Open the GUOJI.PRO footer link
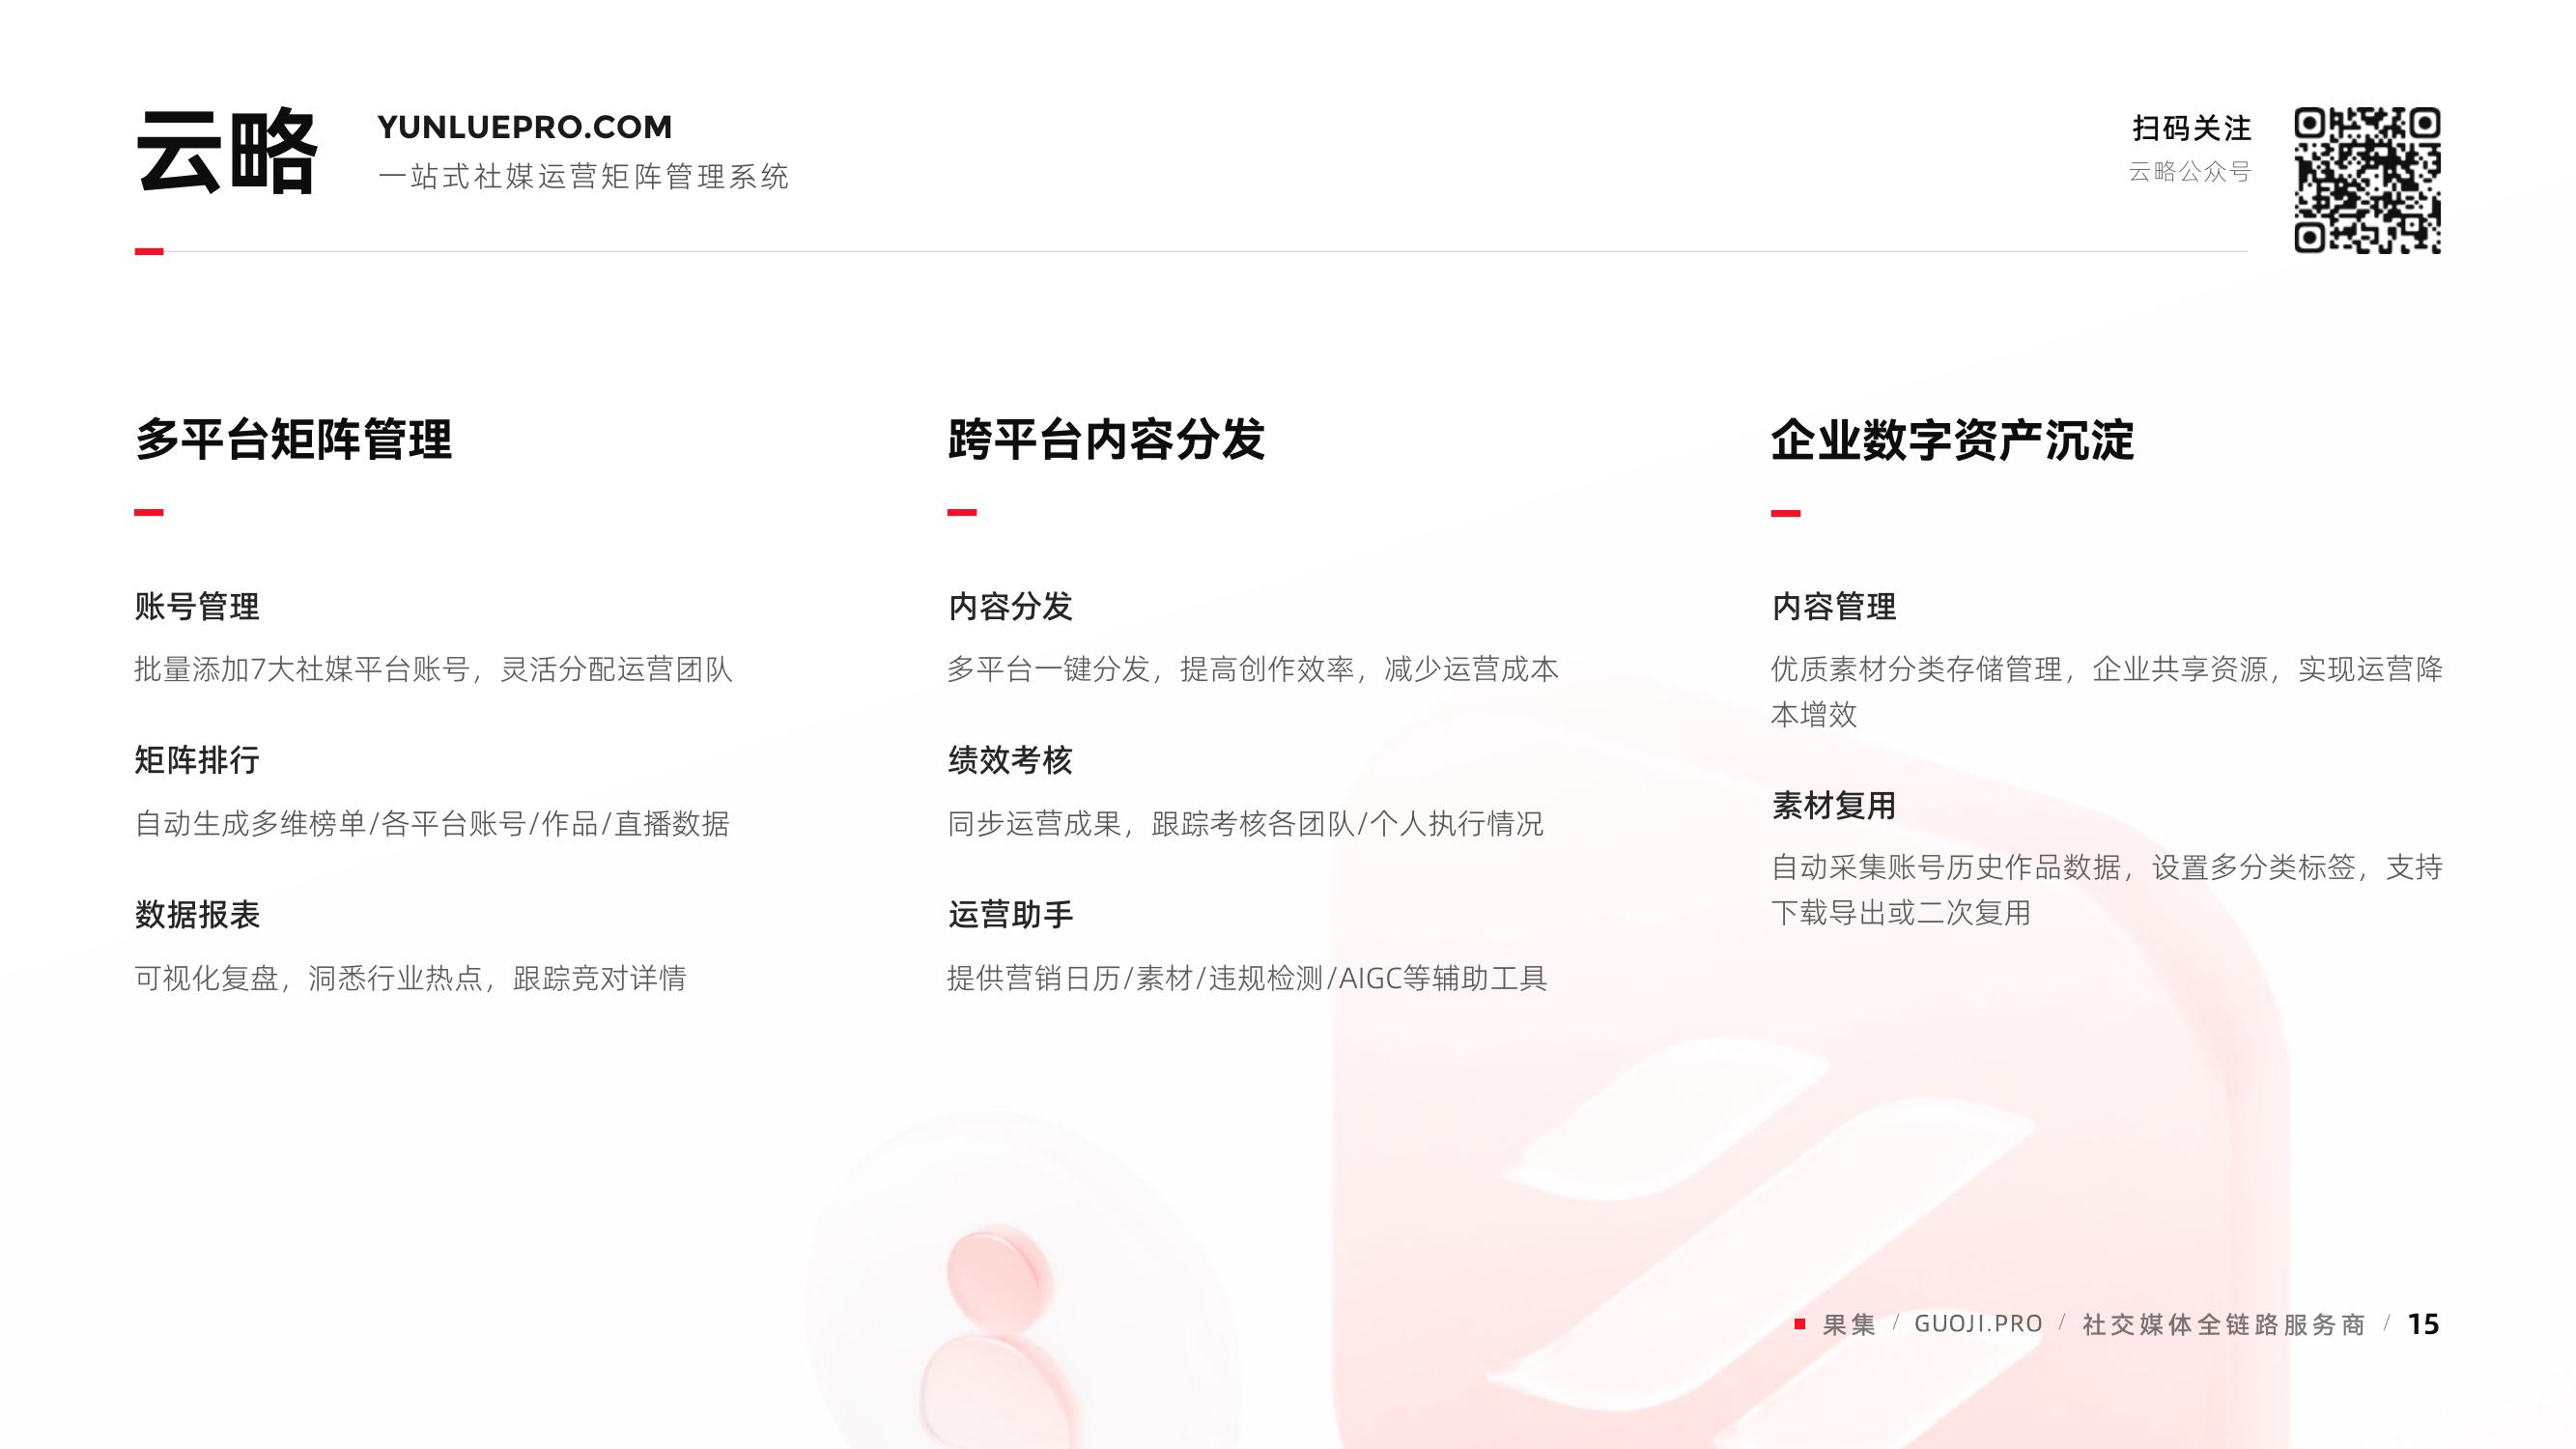This screenshot has width=2576, height=1449. pos(1978,1324)
